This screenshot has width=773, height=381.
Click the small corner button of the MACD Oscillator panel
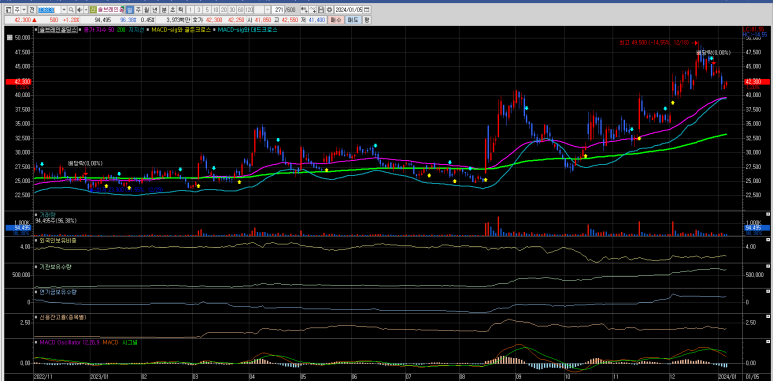point(768,341)
